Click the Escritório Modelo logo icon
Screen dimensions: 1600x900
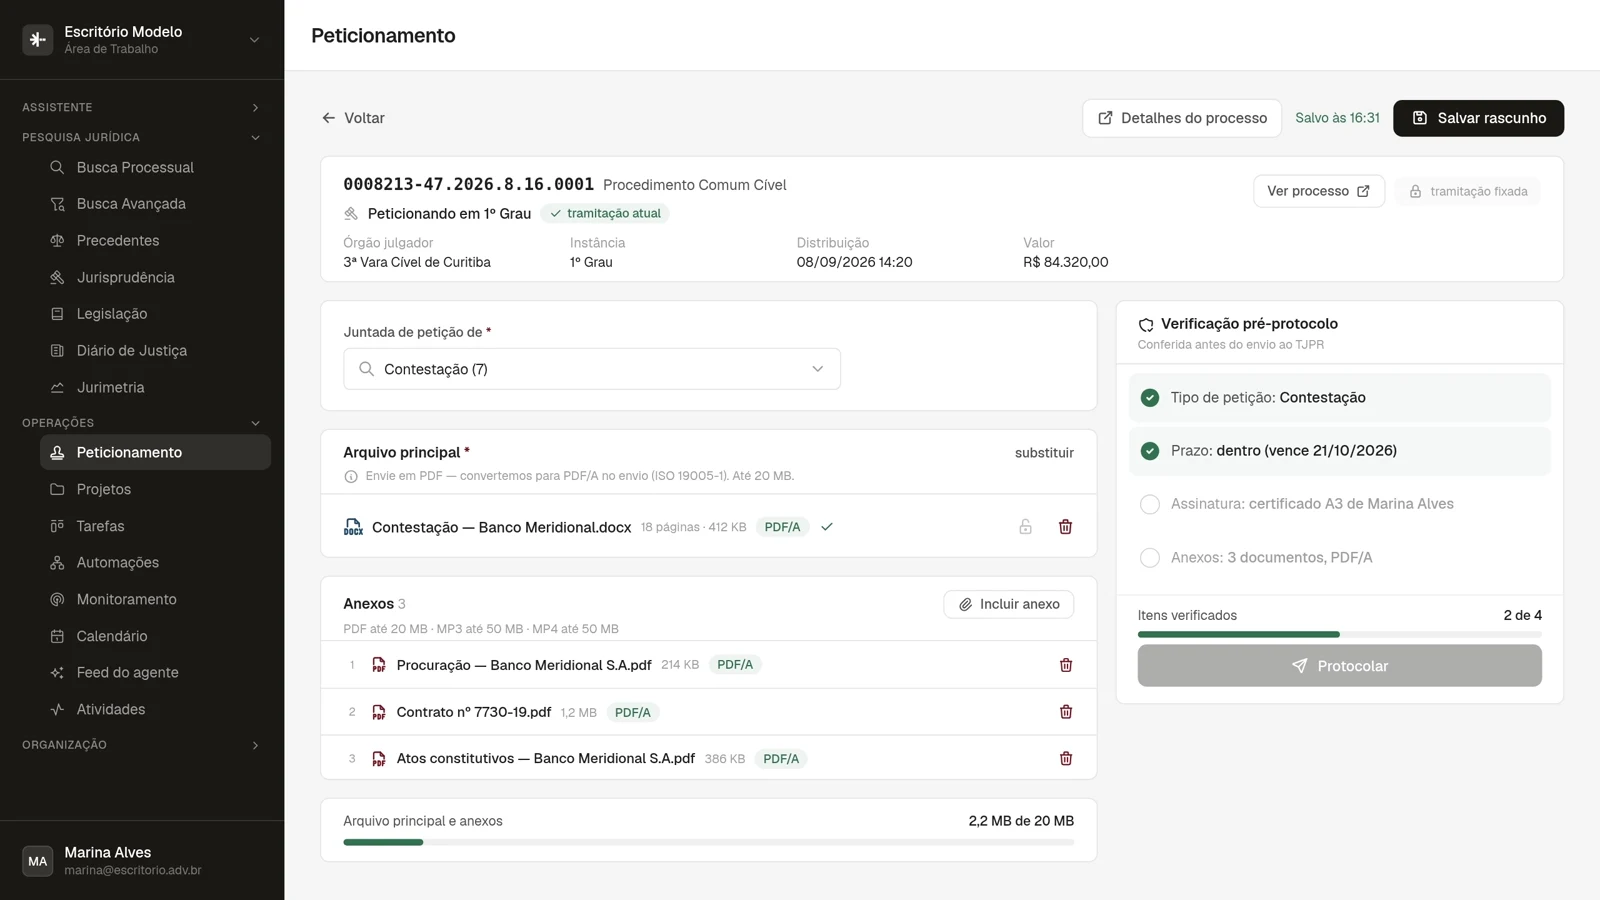pos(38,40)
